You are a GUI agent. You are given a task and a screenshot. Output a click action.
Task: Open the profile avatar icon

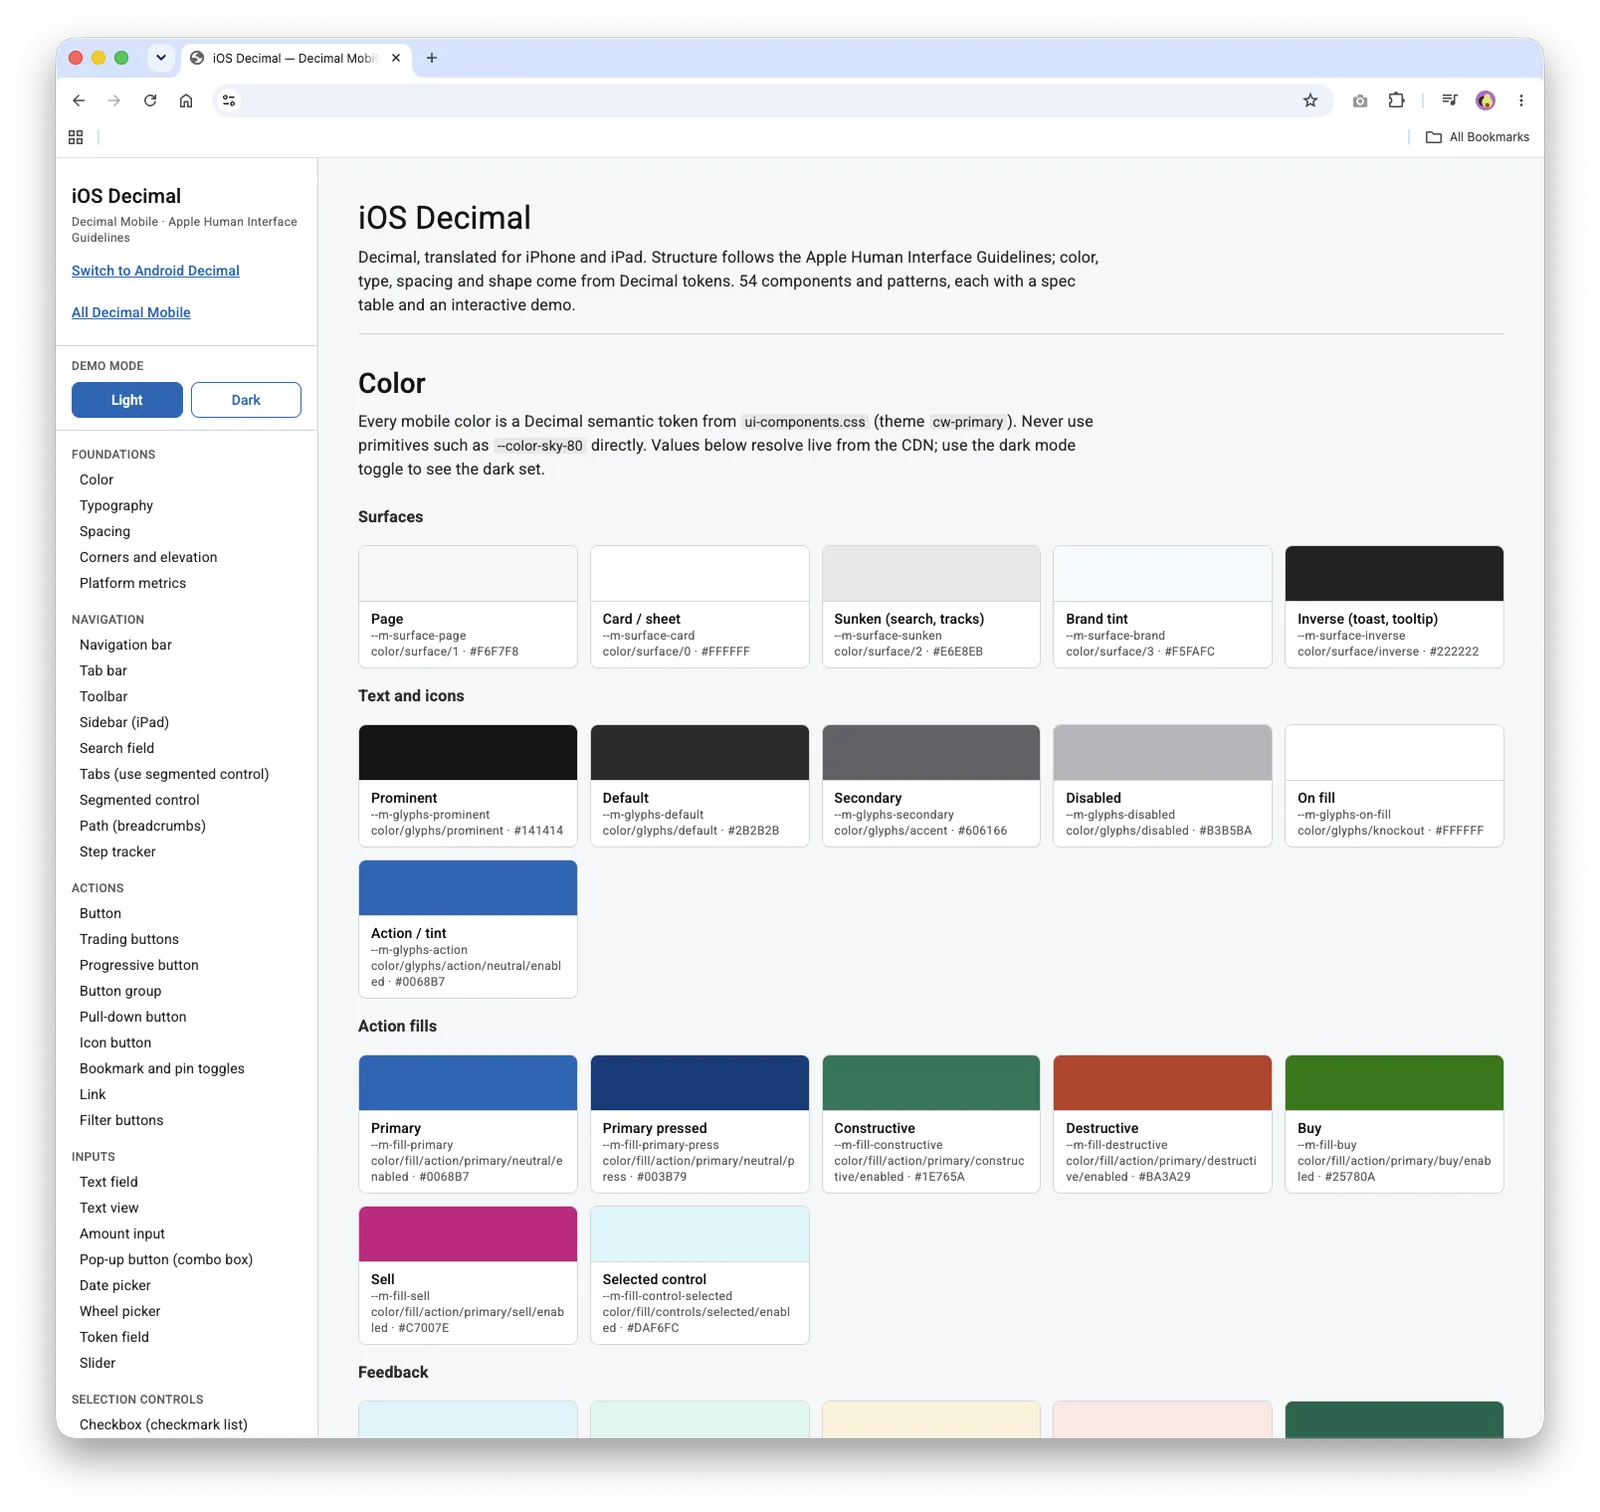tap(1485, 100)
